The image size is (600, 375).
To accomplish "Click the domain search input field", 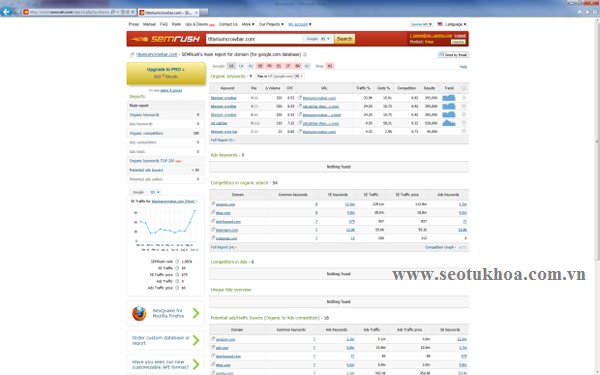I will (x=254, y=39).
